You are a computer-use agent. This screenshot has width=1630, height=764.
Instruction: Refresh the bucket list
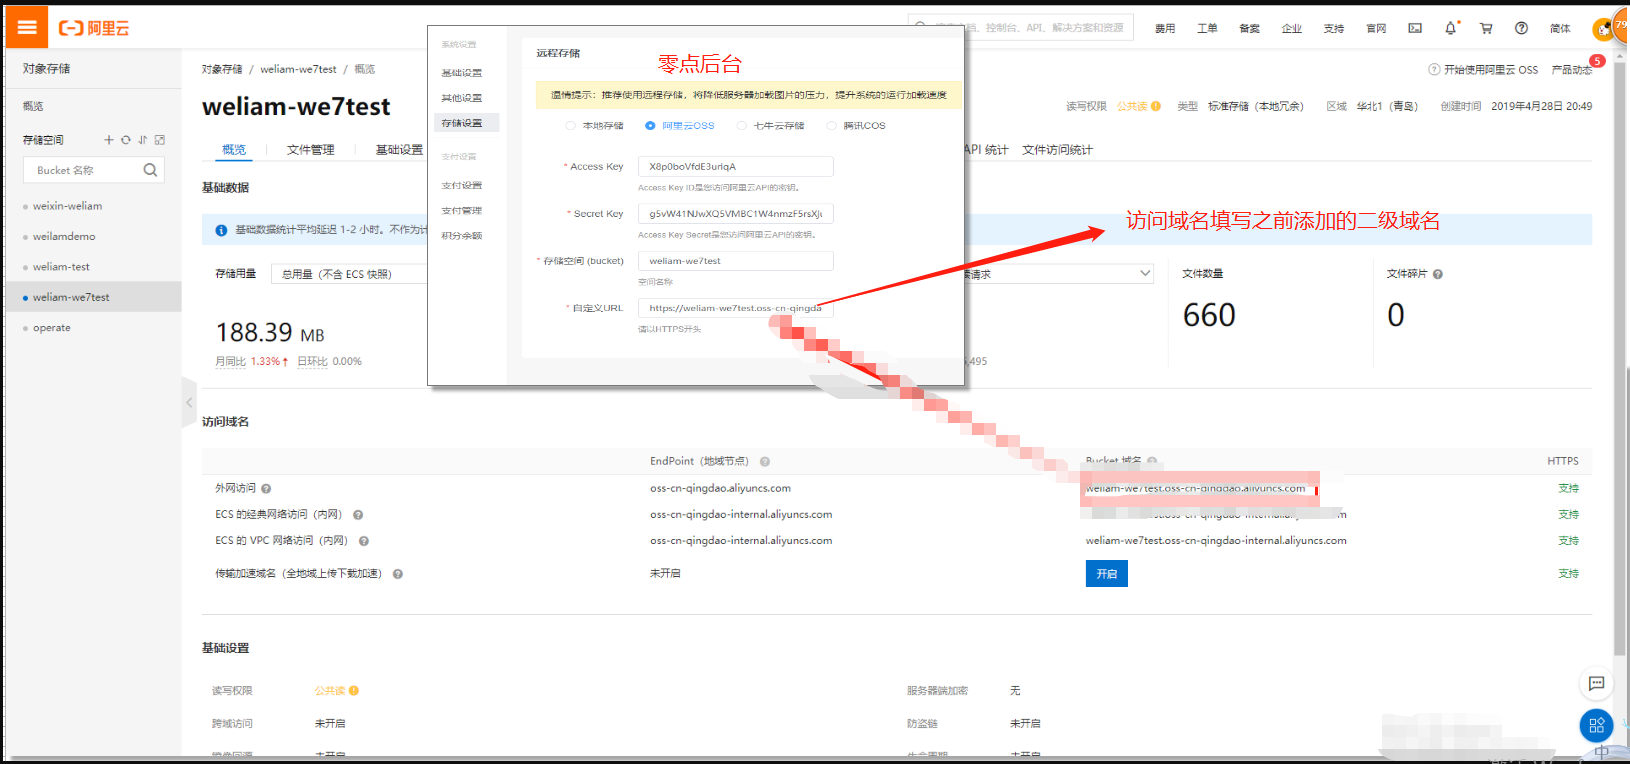point(126,140)
